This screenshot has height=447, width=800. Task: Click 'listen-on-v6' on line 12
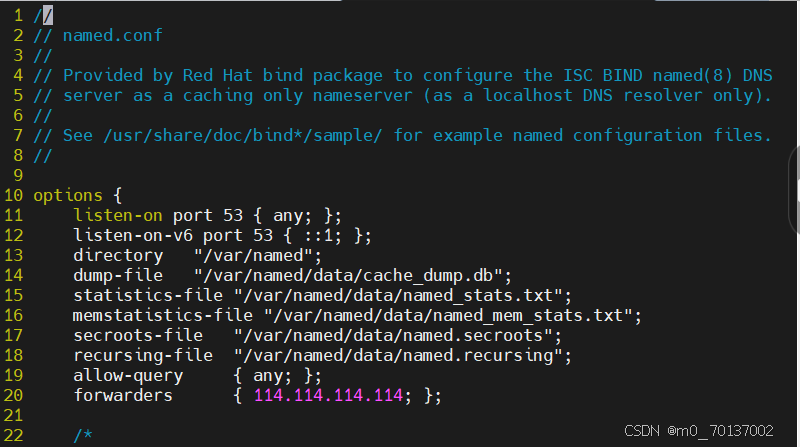[133, 235]
